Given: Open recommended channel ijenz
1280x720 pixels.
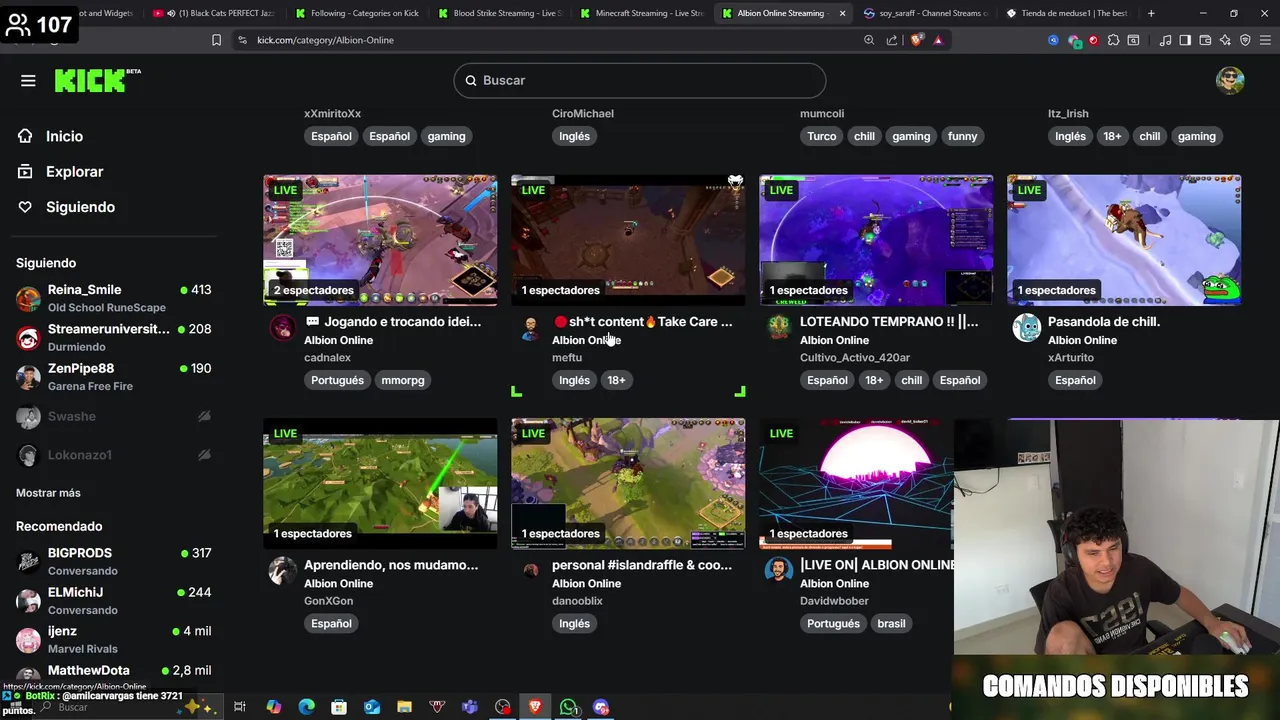Looking at the screenshot, I should (113, 639).
